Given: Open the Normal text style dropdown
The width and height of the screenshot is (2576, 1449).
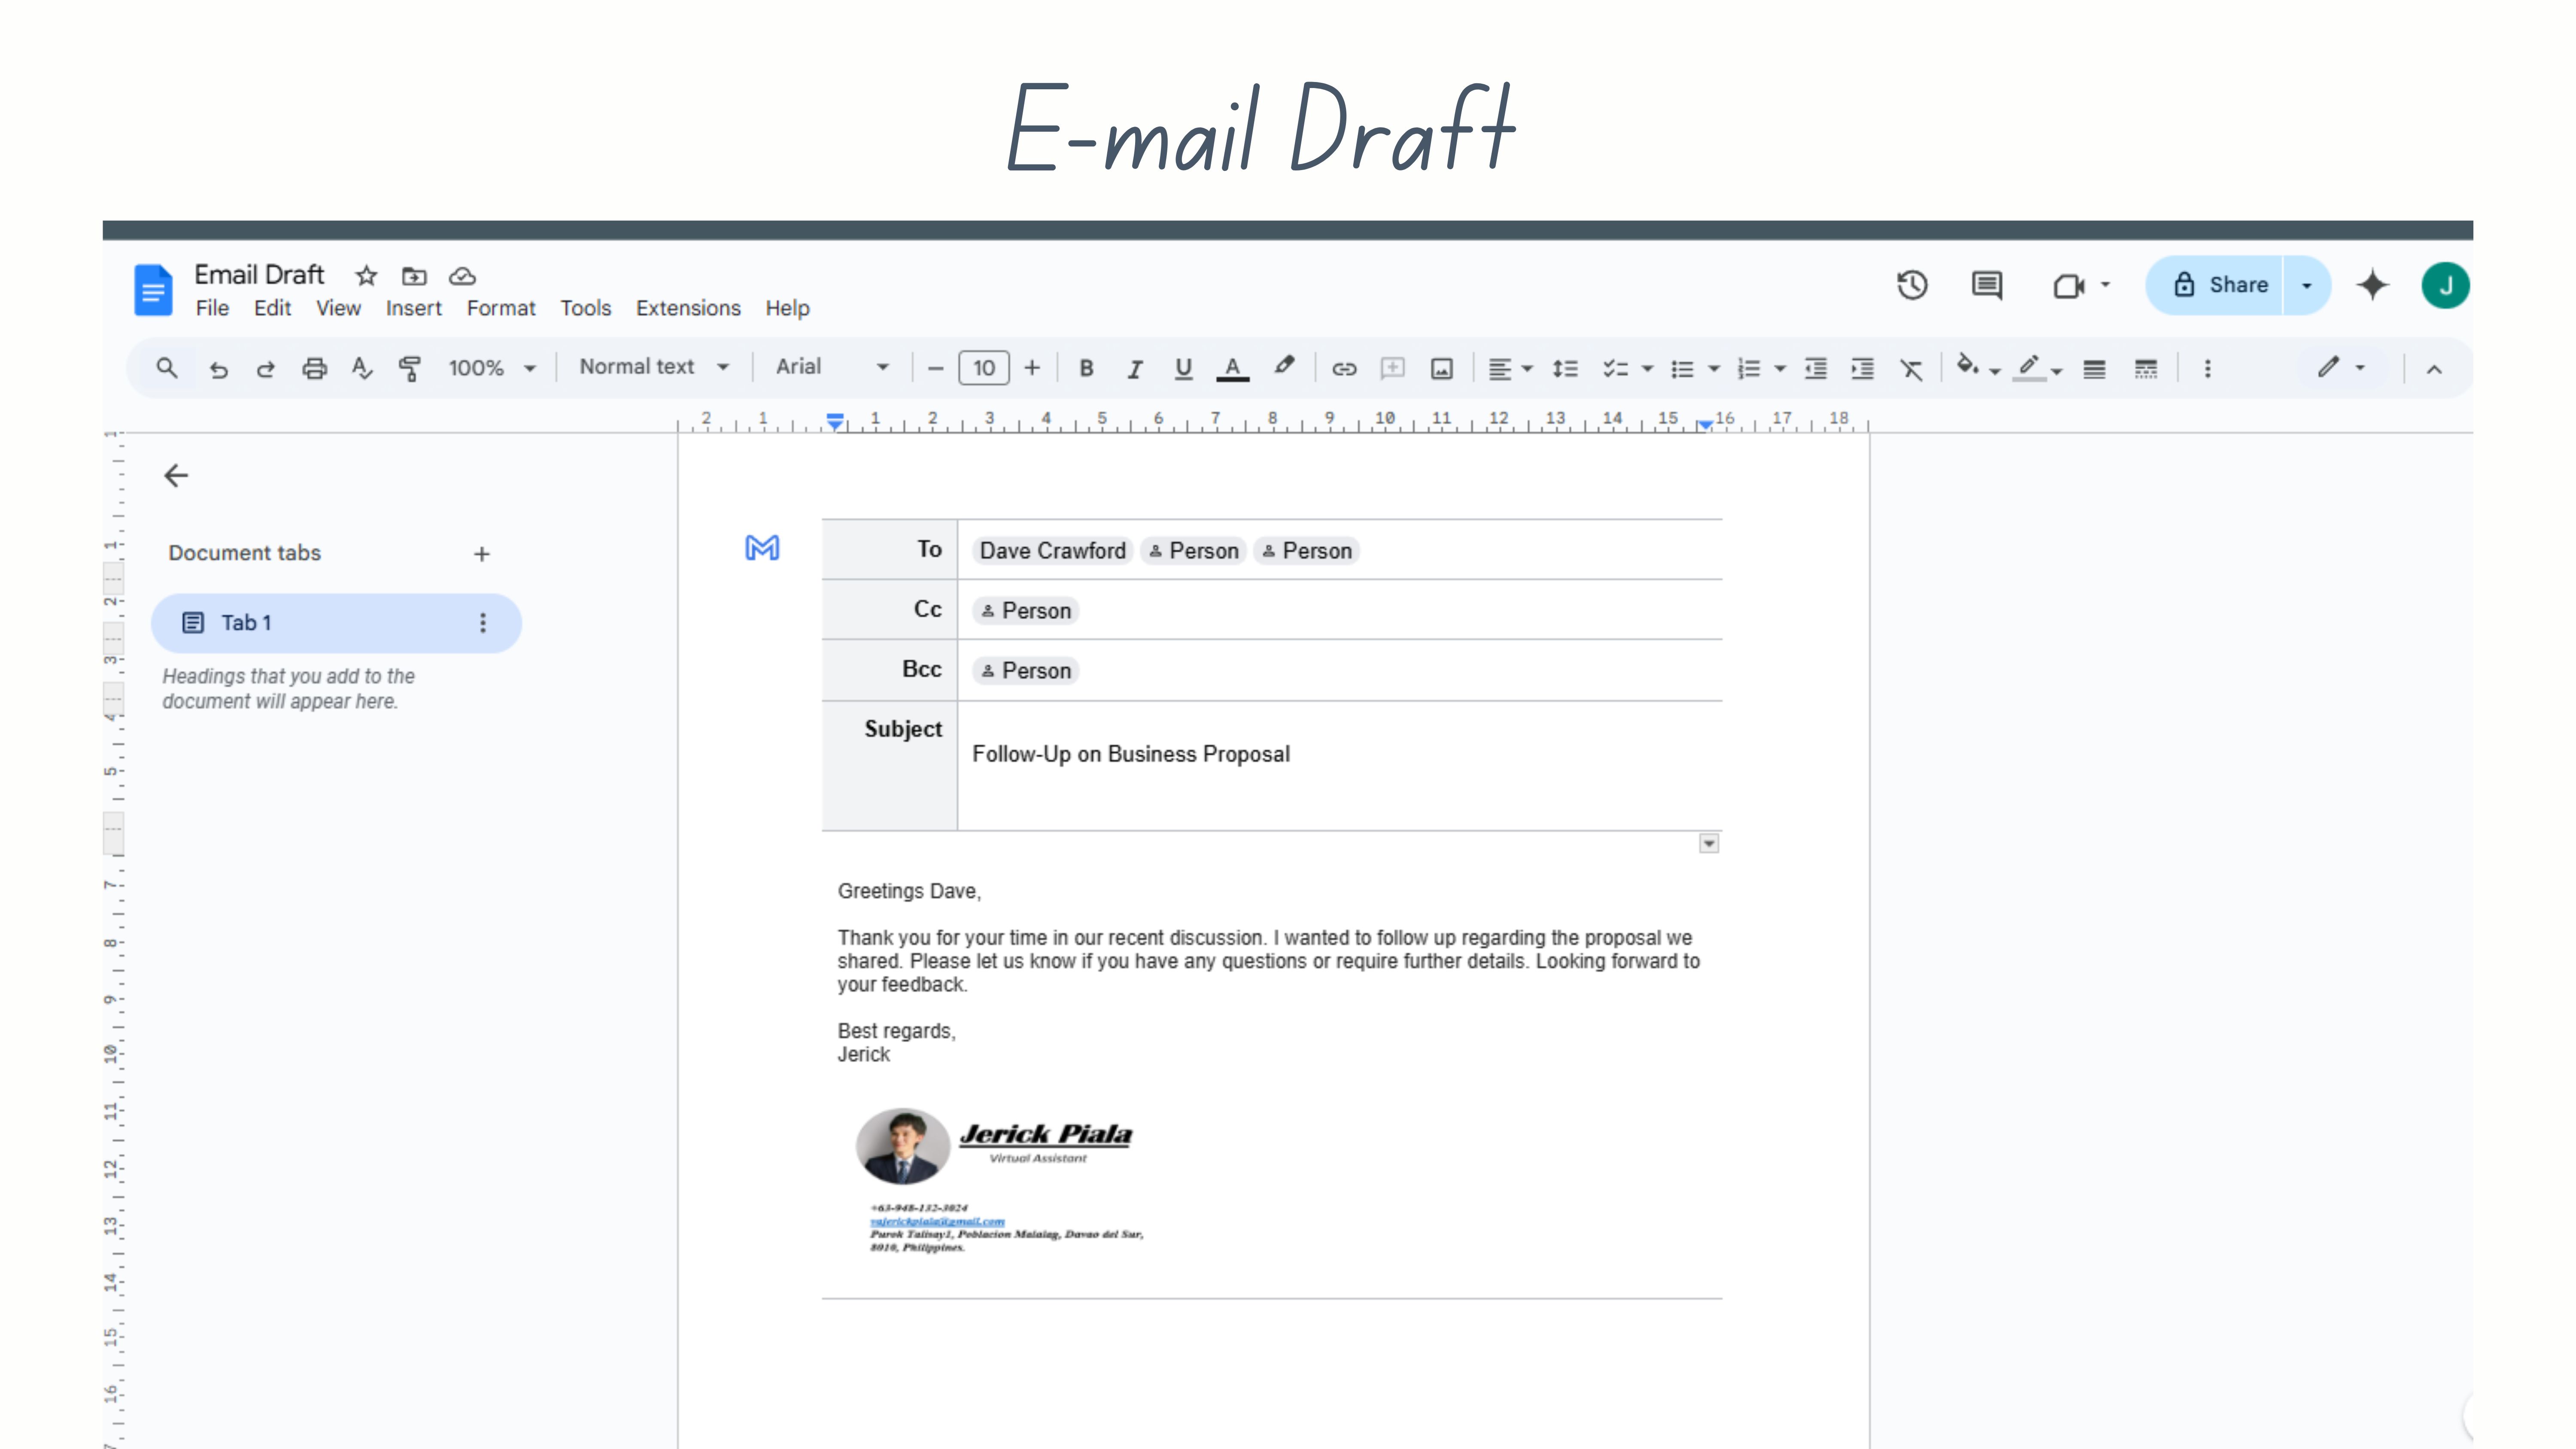Looking at the screenshot, I should pos(654,367).
